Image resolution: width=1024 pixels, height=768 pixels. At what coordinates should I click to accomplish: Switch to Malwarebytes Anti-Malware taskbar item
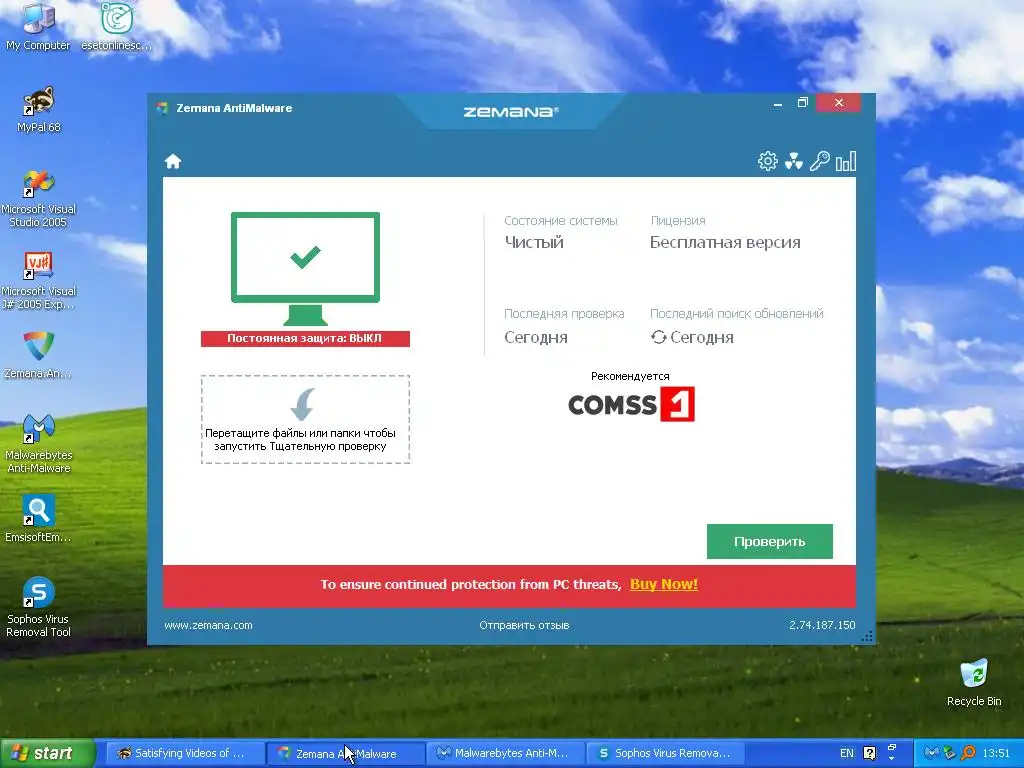(x=504, y=753)
